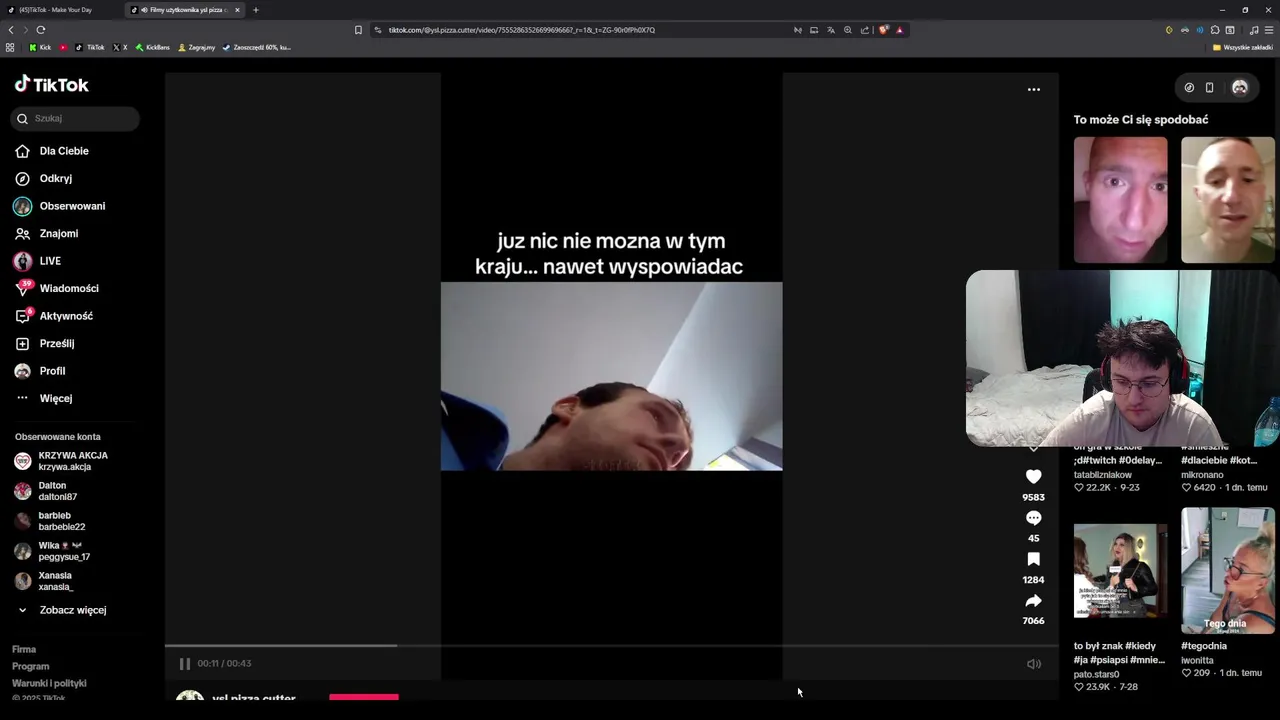Image resolution: width=1280 pixels, height=720 pixels.
Task: Save video with bookmark icon
Action: click(1033, 559)
